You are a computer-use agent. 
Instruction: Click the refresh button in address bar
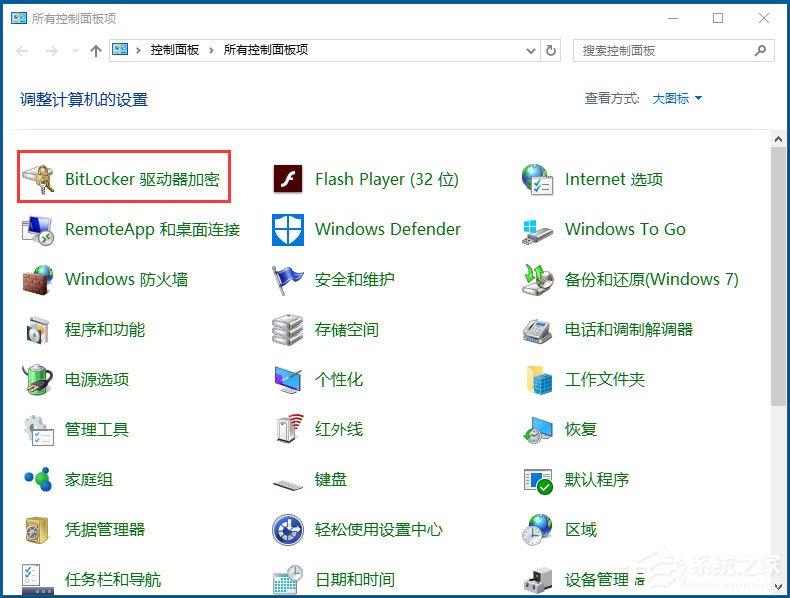551,50
